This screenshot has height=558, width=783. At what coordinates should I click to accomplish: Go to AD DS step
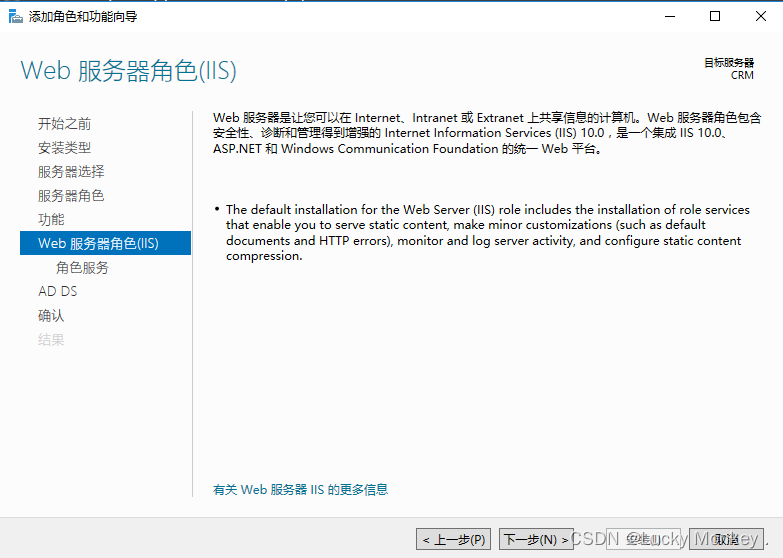57,291
